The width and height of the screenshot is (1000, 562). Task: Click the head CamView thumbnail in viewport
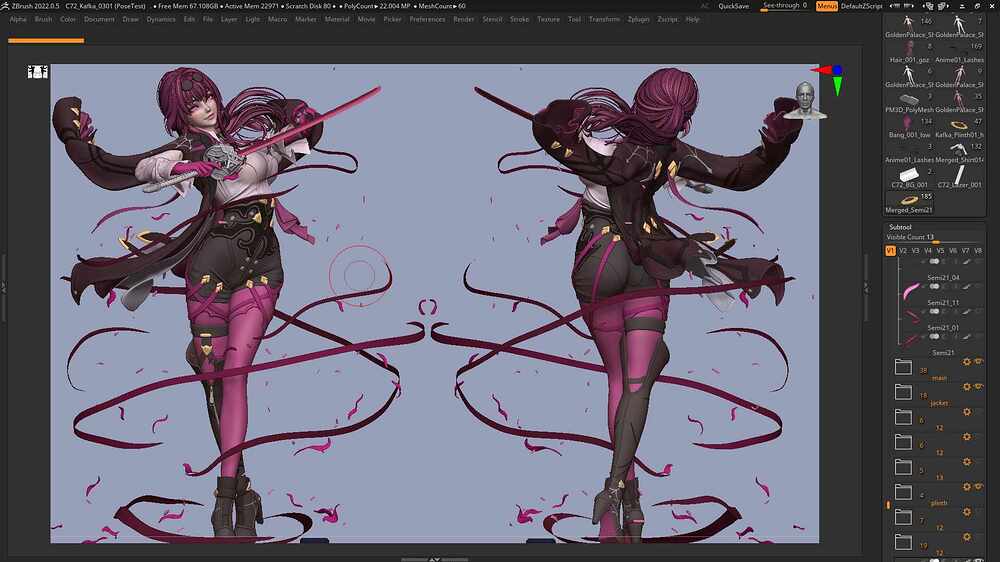[805, 101]
